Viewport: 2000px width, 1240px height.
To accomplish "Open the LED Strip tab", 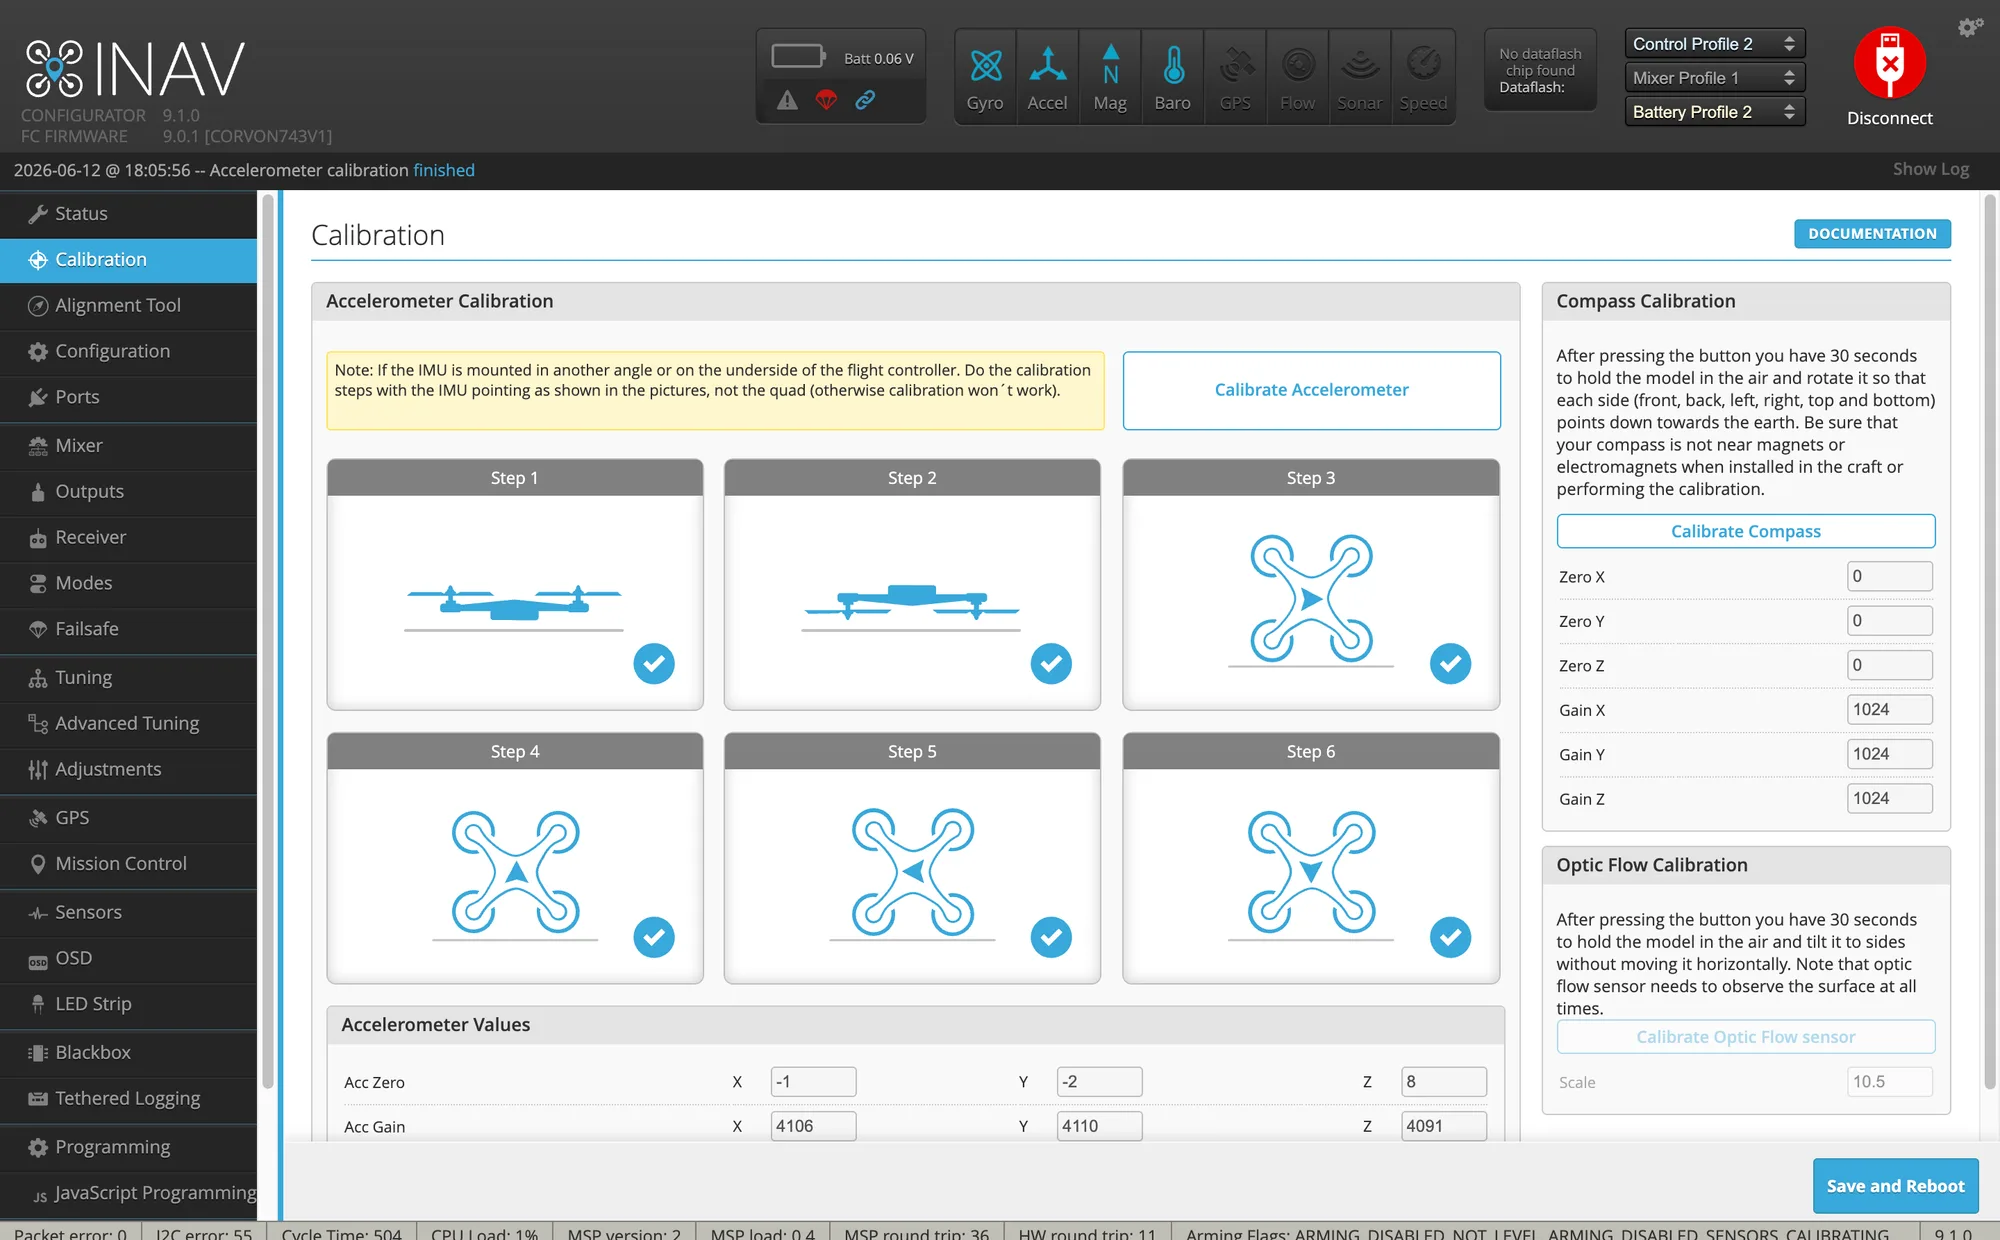I will [128, 1004].
